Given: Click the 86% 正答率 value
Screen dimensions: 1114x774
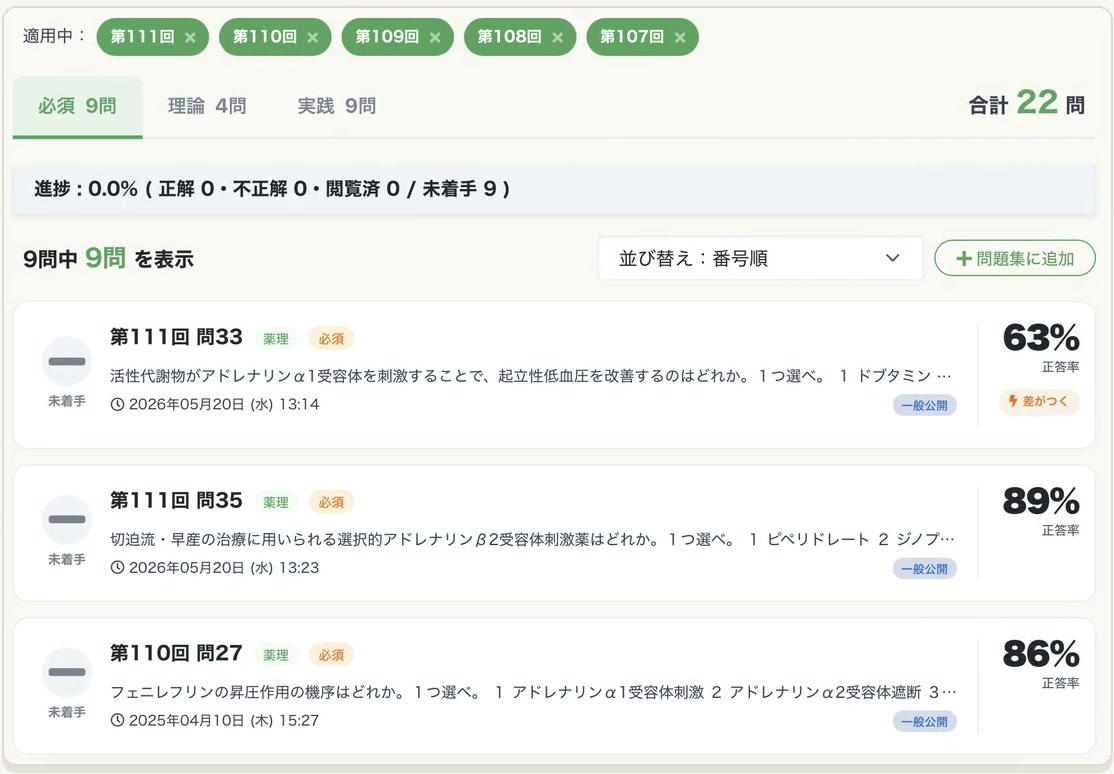Looking at the screenshot, I should [x=1041, y=655].
